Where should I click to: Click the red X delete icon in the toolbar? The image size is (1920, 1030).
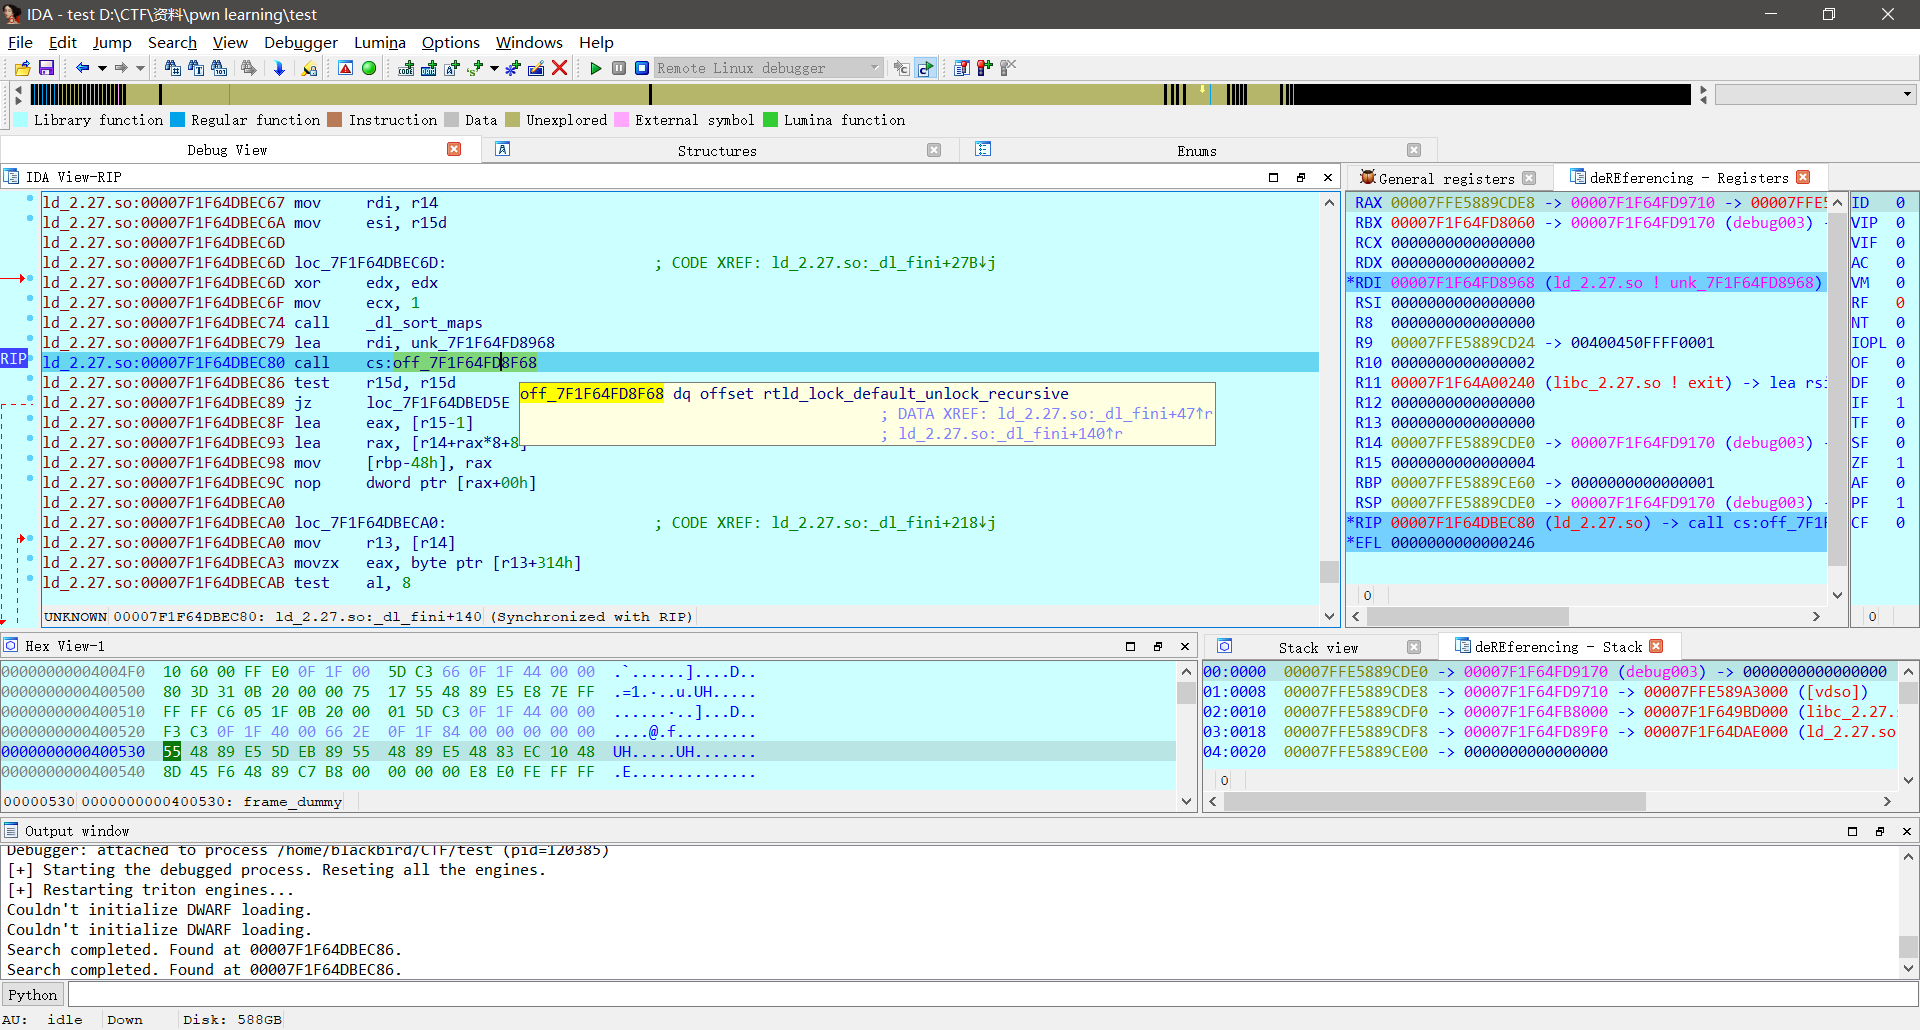point(560,68)
